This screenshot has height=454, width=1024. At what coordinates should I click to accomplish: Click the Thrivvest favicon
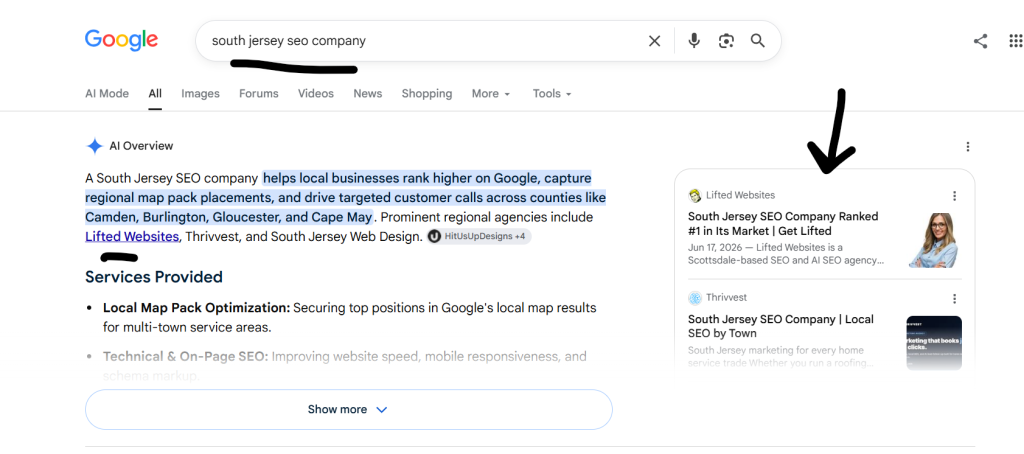694,298
